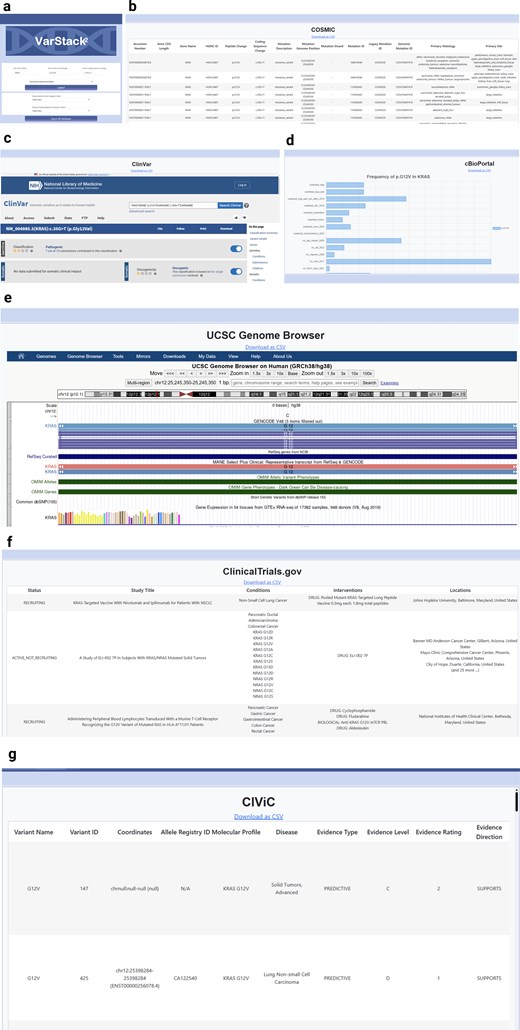The height and width of the screenshot is (1030, 520).
Task: Click the Common dbSNP(155) track label
Action: click(36, 501)
